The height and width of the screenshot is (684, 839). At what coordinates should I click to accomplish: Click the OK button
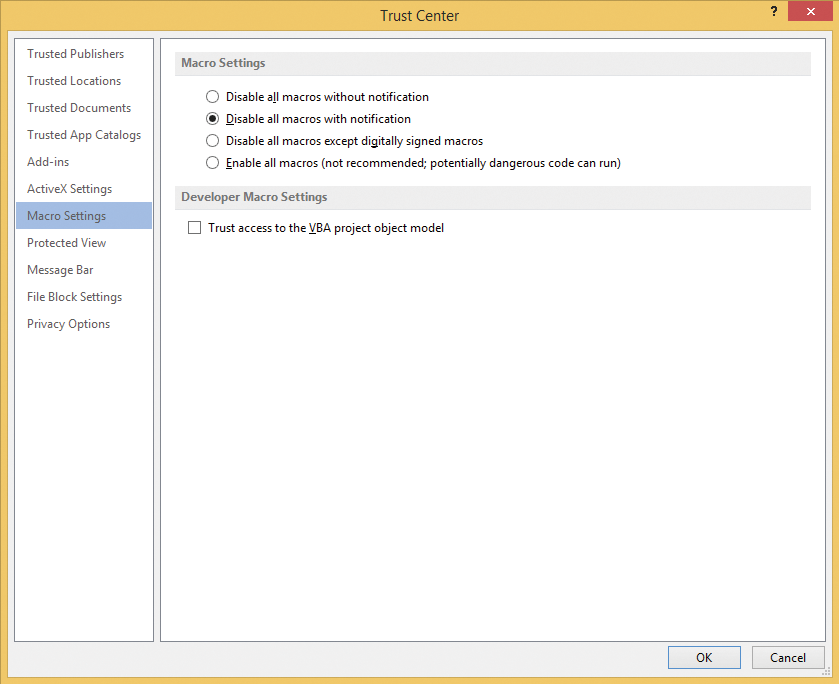(x=704, y=657)
